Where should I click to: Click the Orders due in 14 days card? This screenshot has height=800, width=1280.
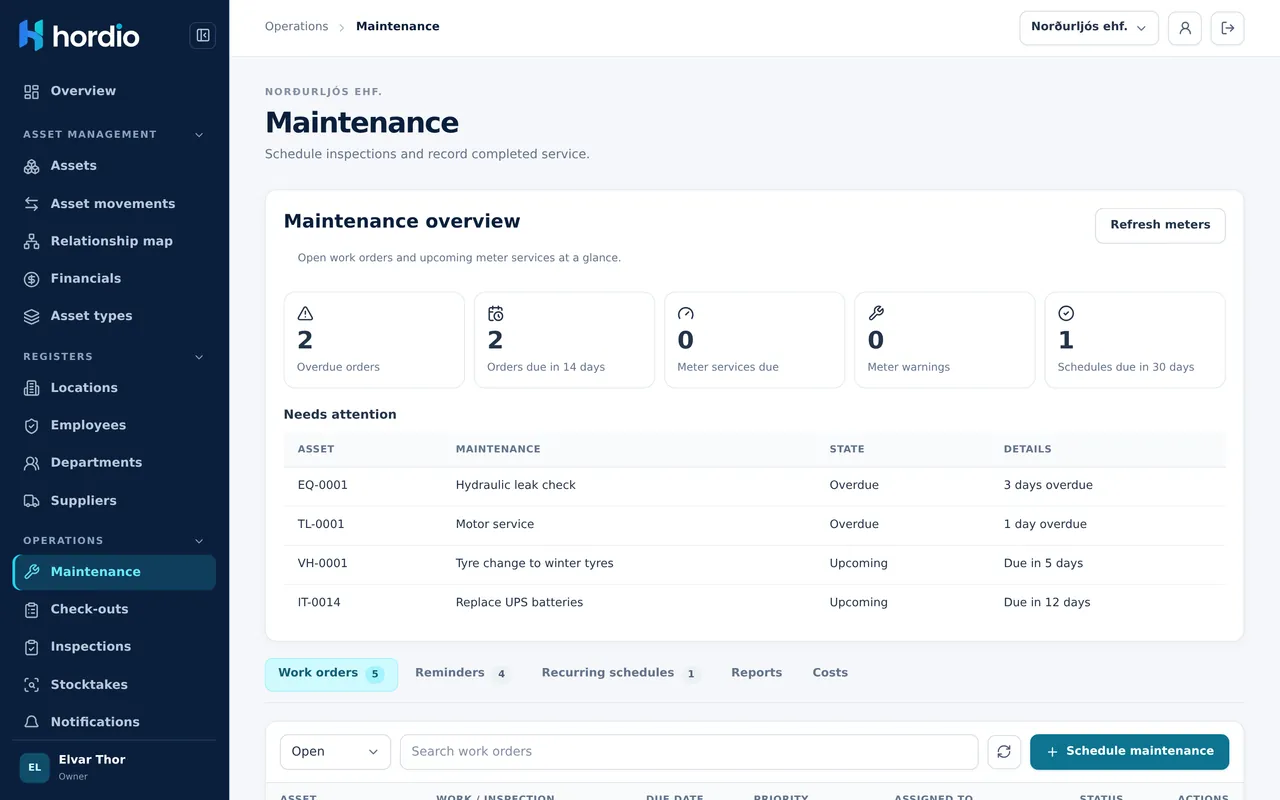click(564, 340)
